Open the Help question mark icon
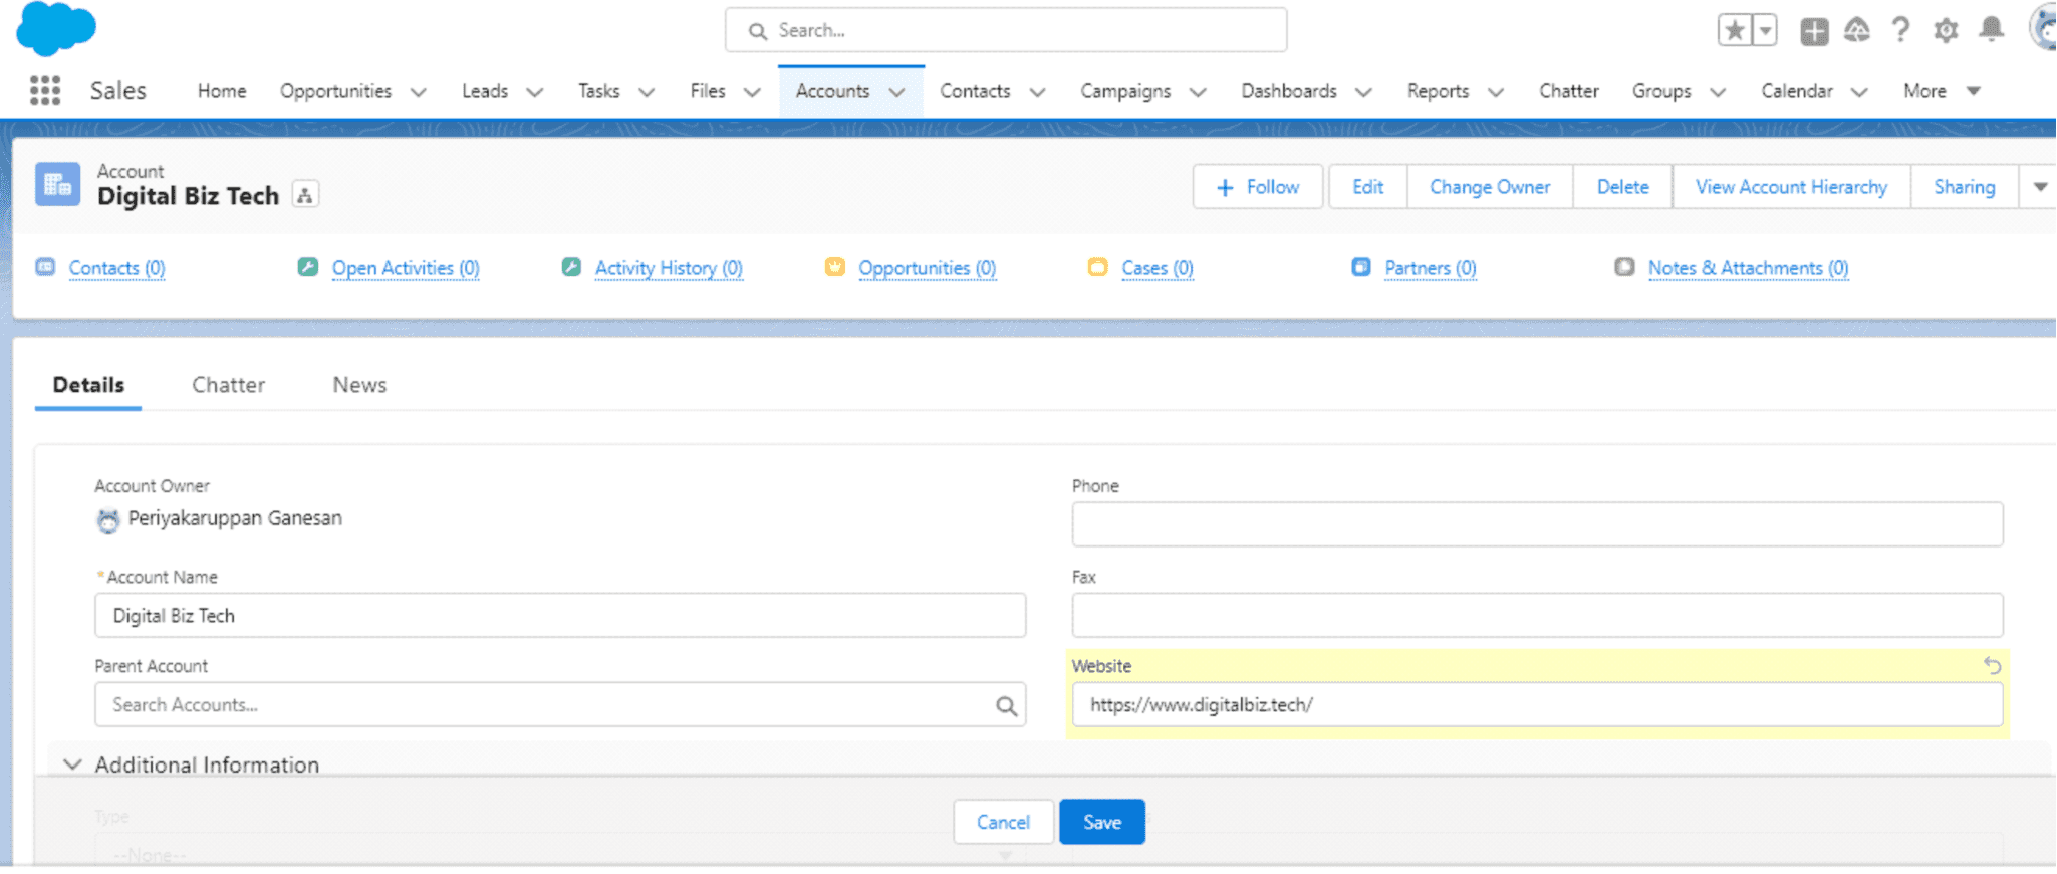 click(x=1900, y=30)
